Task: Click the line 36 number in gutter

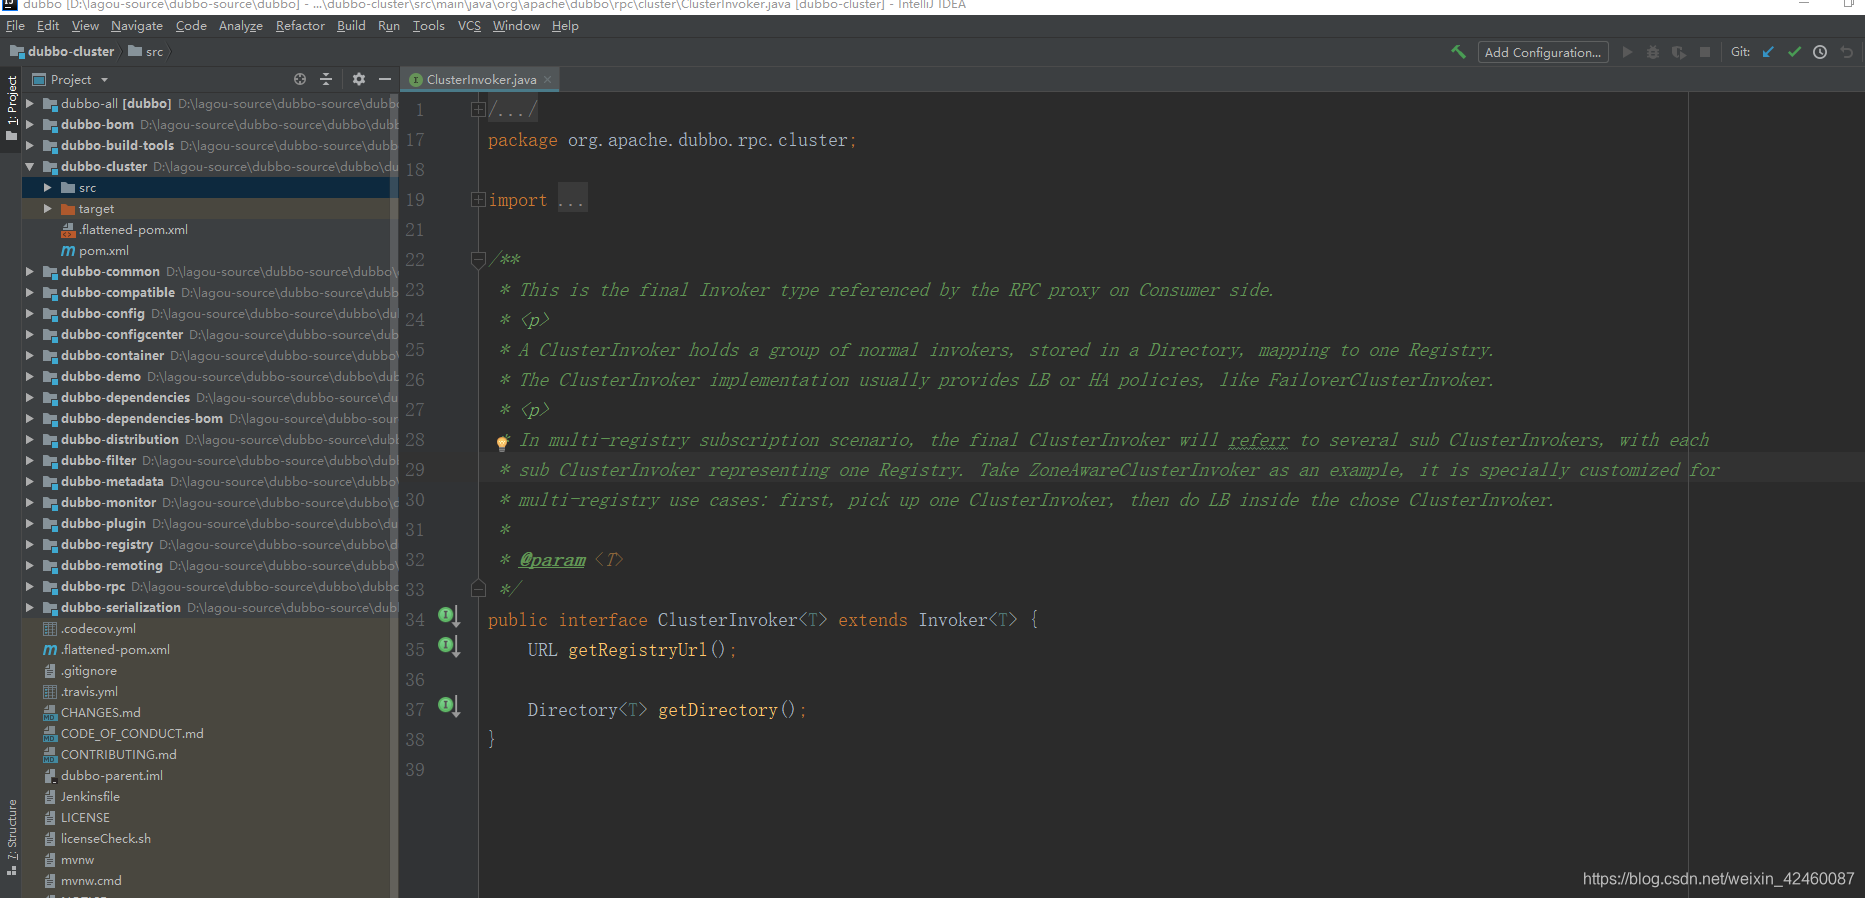Action: point(415,680)
